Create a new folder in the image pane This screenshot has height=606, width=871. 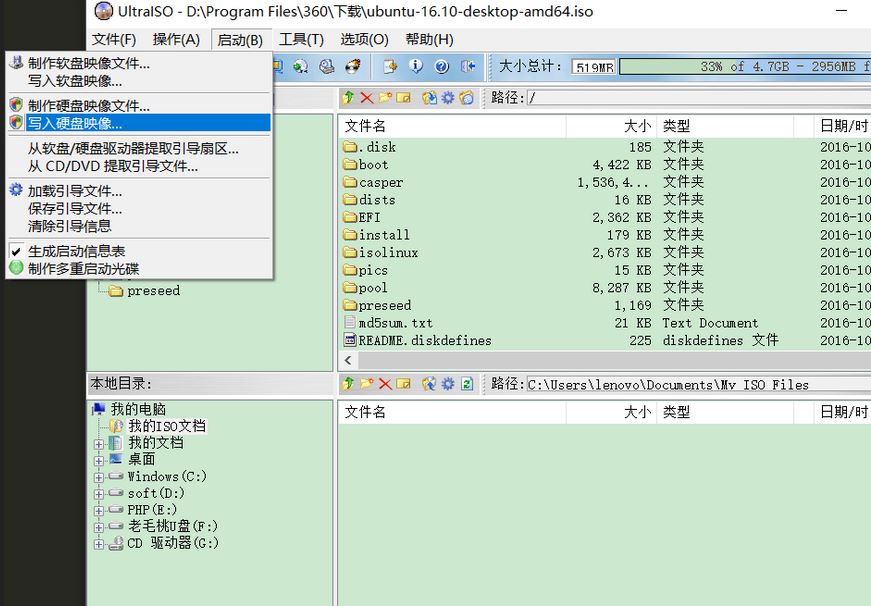coord(385,98)
